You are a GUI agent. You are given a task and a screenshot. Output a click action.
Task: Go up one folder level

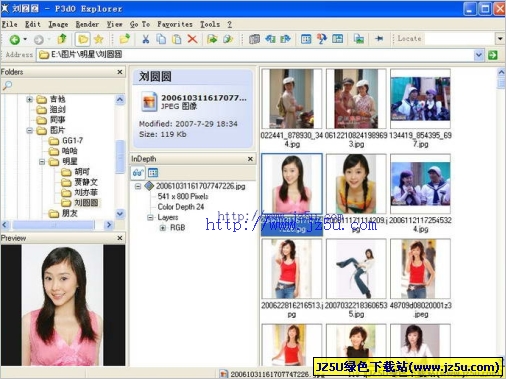tap(62, 39)
